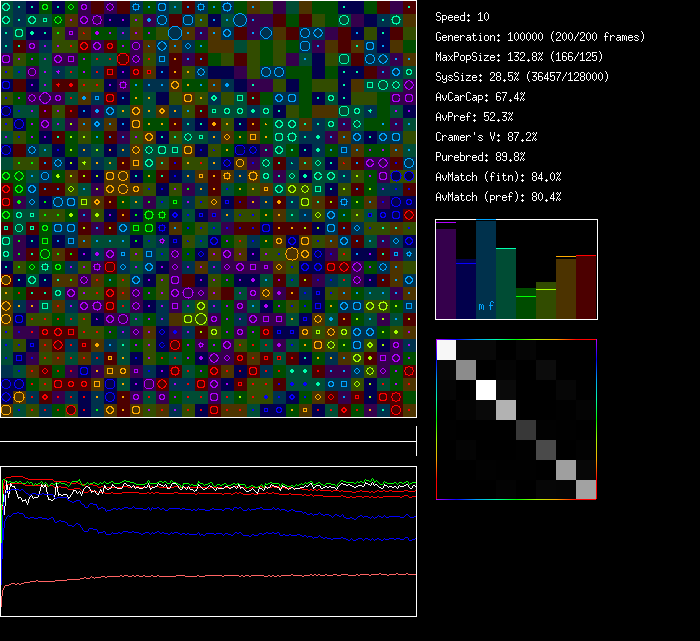Click the SysSize: 28.5% statistic
Viewport: 700px width, 641px height.
pyautogui.click(x=522, y=77)
